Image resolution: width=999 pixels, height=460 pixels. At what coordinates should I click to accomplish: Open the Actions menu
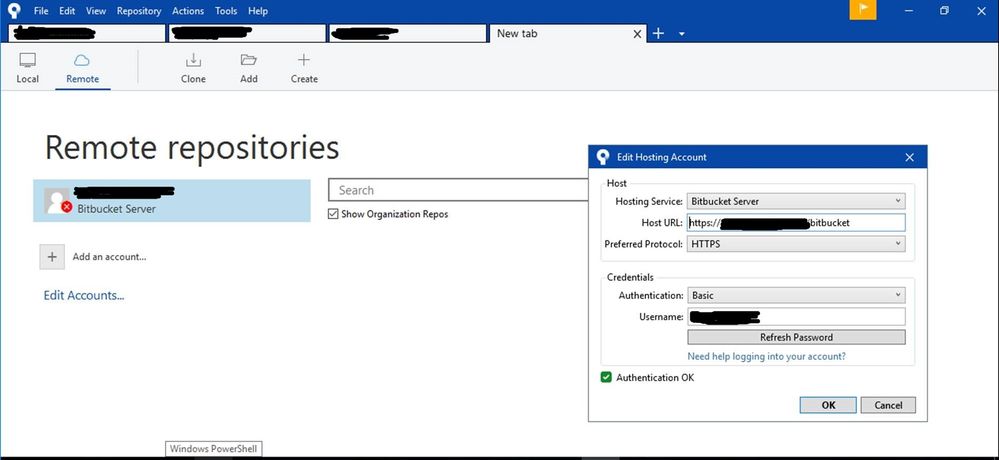[x=188, y=11]
